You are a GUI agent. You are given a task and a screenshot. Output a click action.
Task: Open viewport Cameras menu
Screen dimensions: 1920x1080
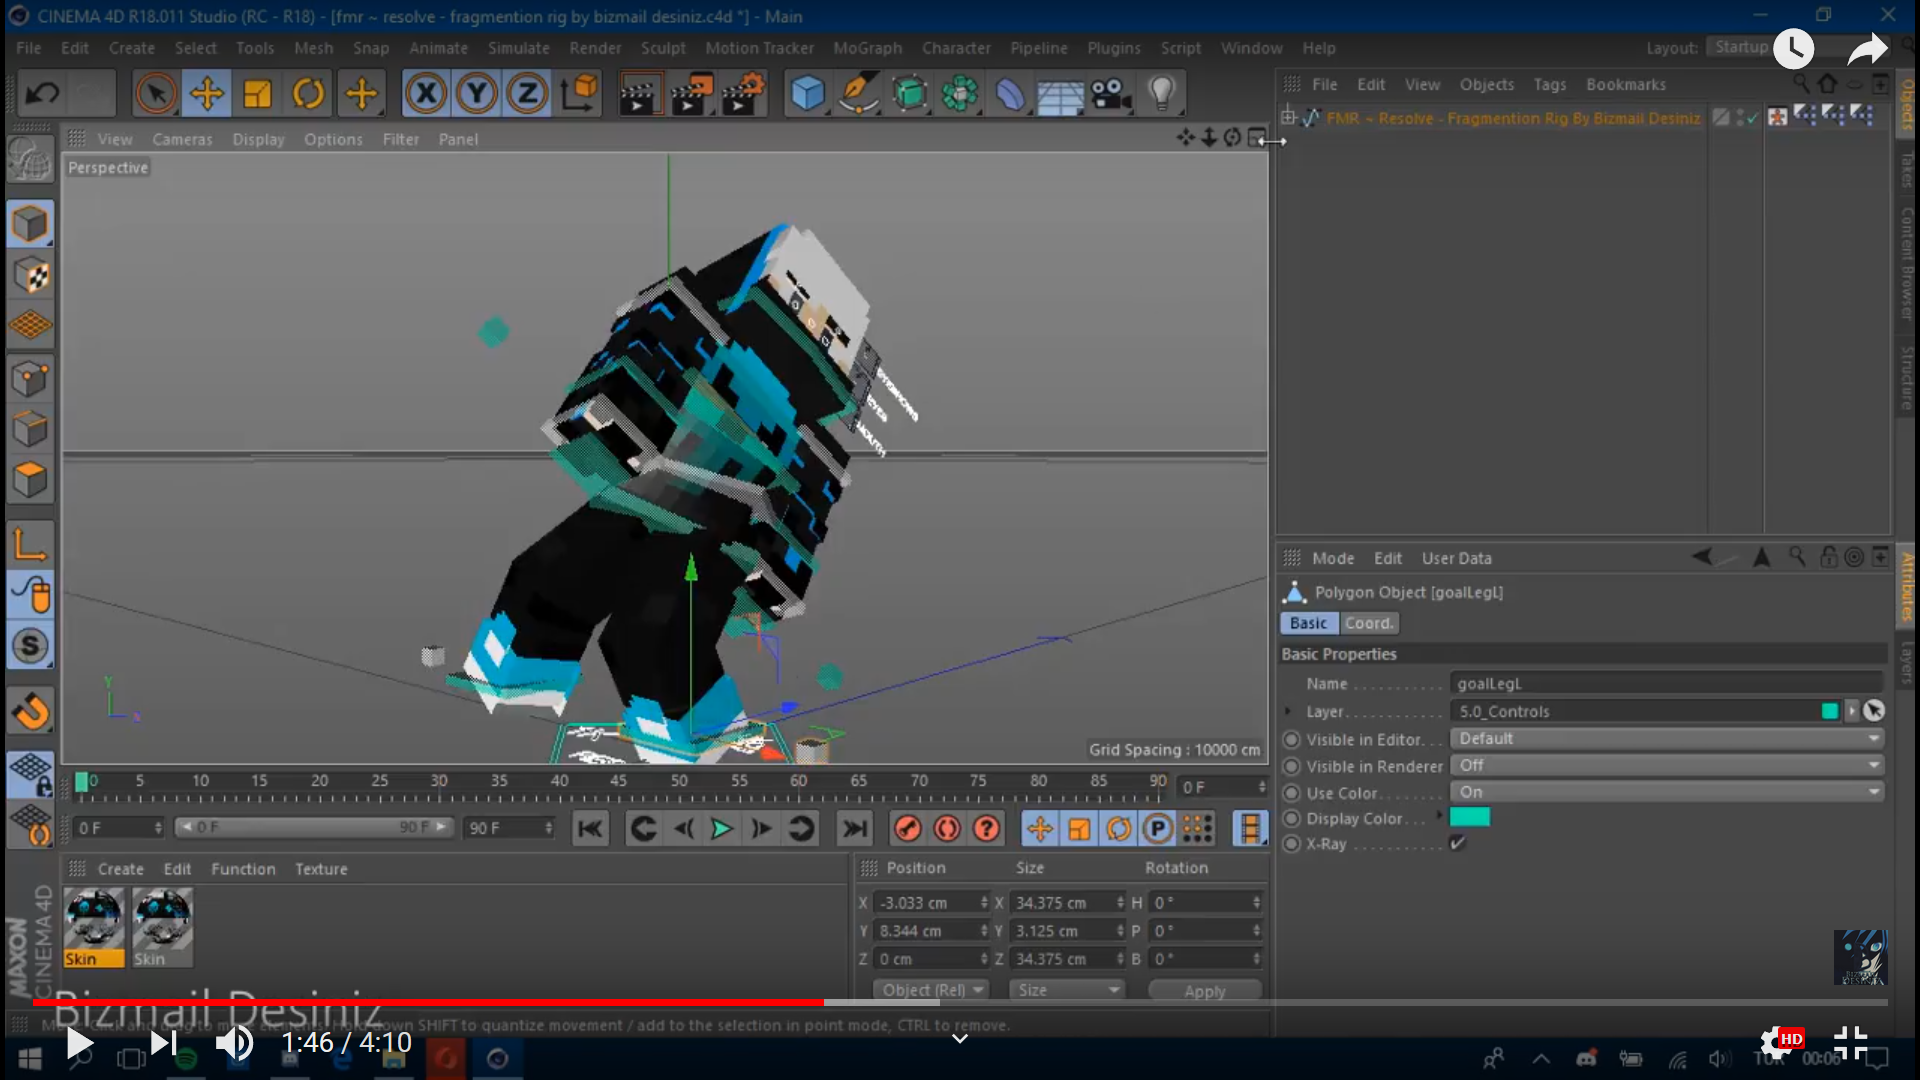182,139
